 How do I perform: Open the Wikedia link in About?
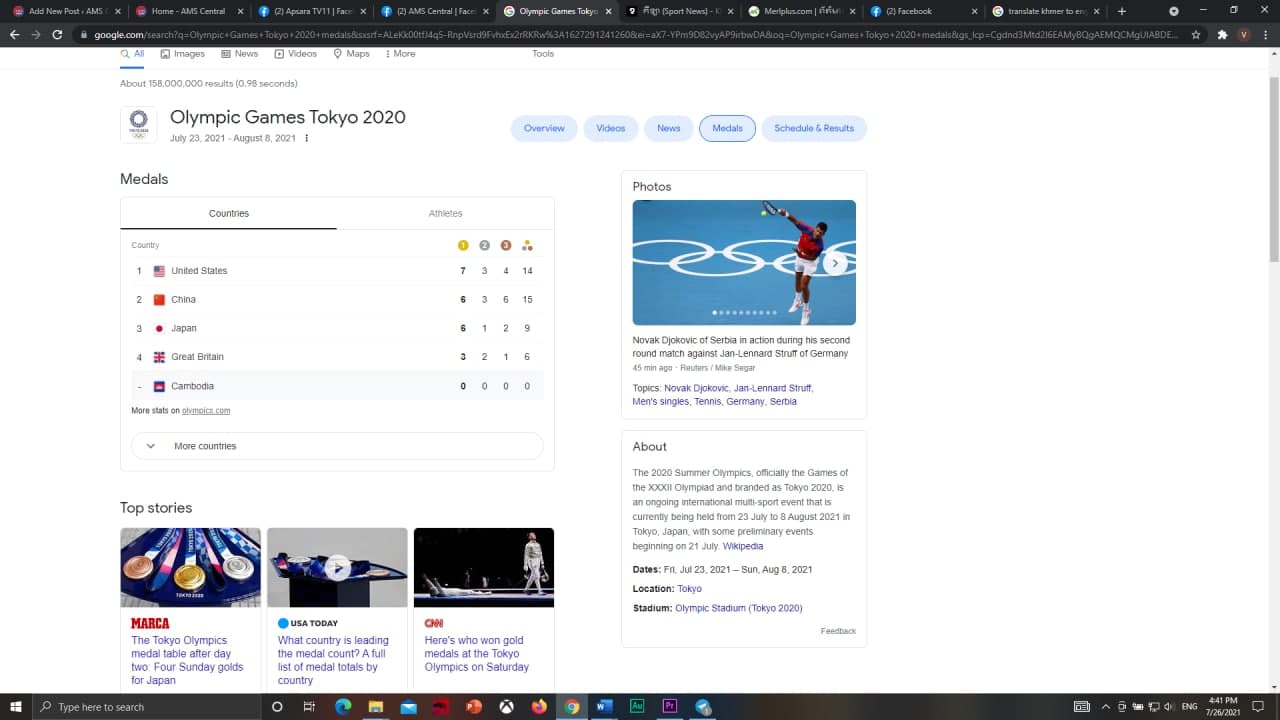pos(743,546)
